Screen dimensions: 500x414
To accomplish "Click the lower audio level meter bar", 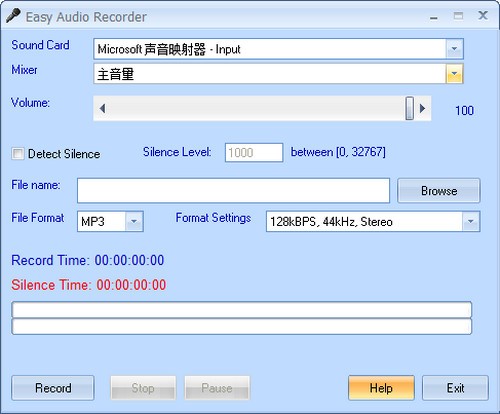I will [x=242, y=327].
